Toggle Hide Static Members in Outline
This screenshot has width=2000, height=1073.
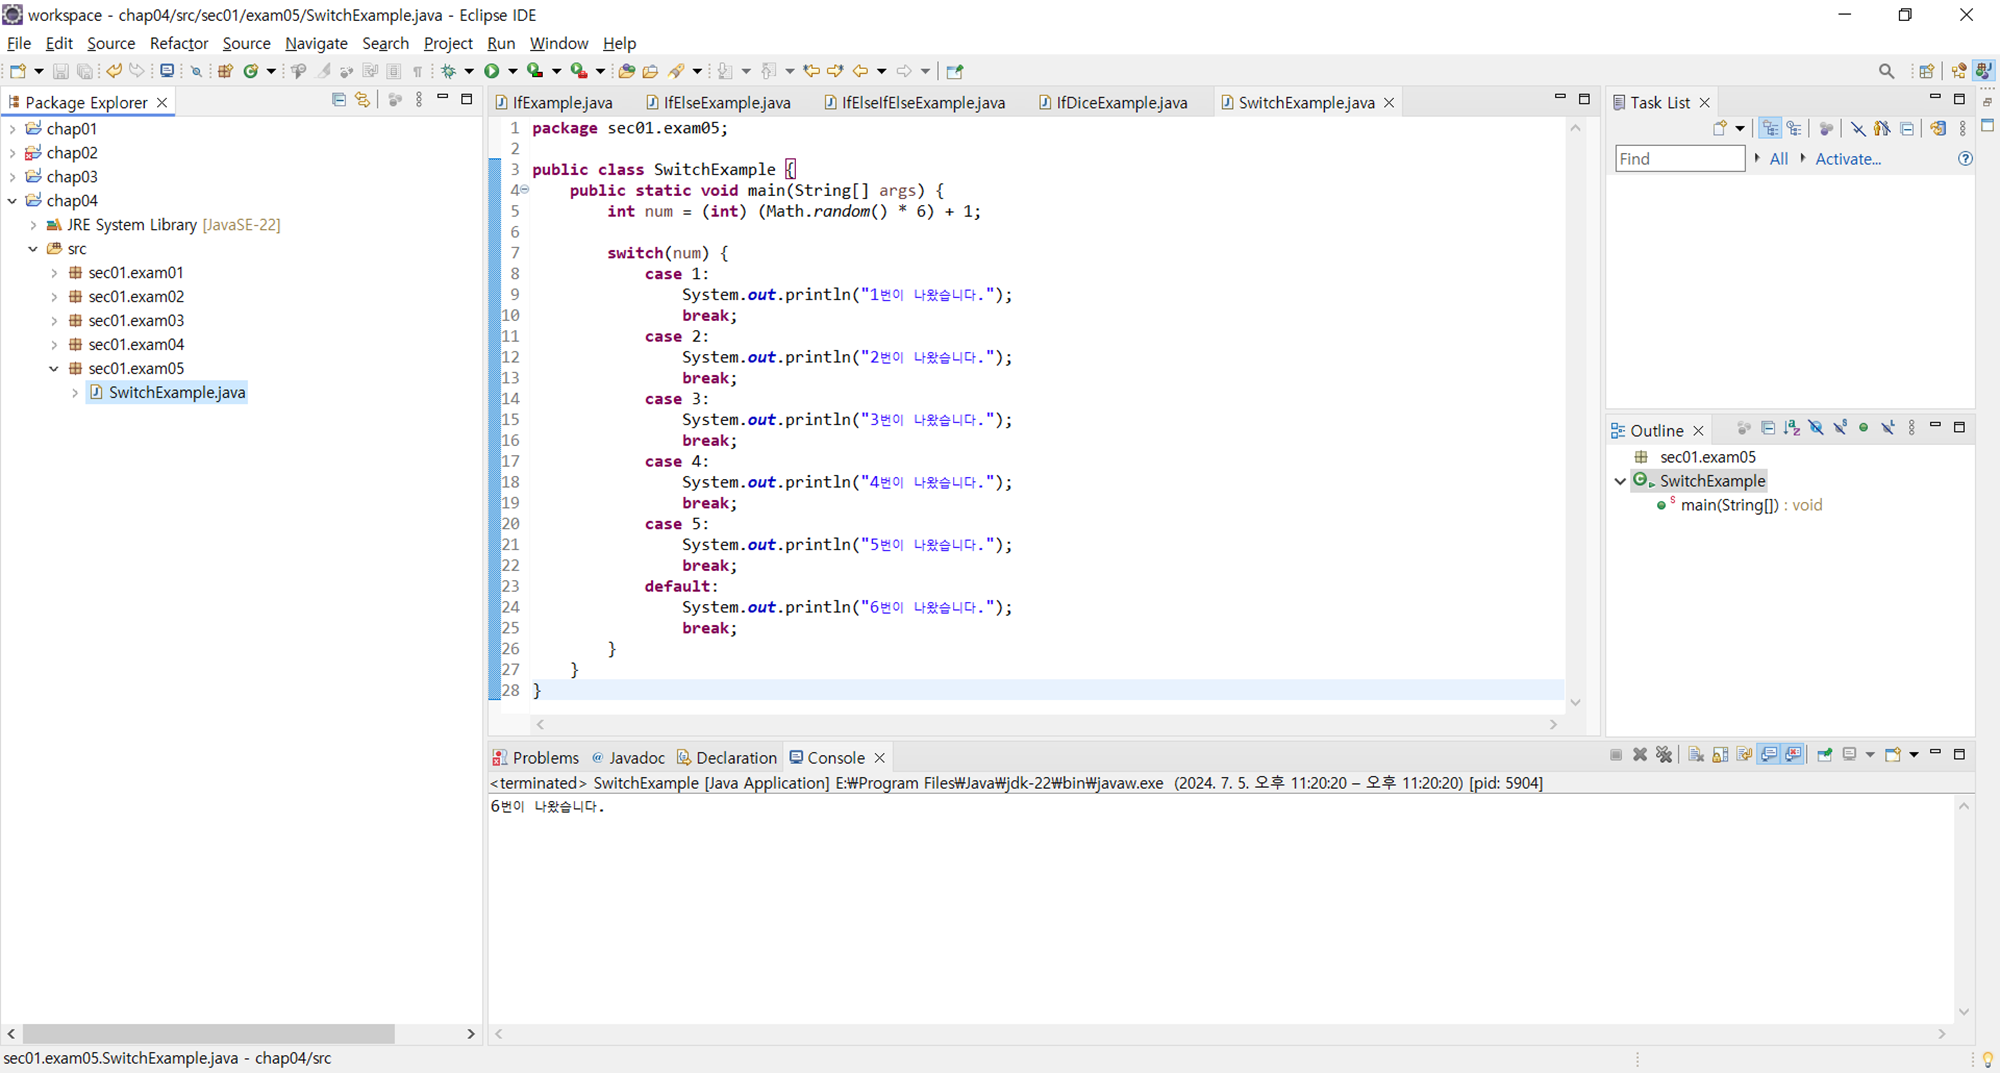[1840, 428]
